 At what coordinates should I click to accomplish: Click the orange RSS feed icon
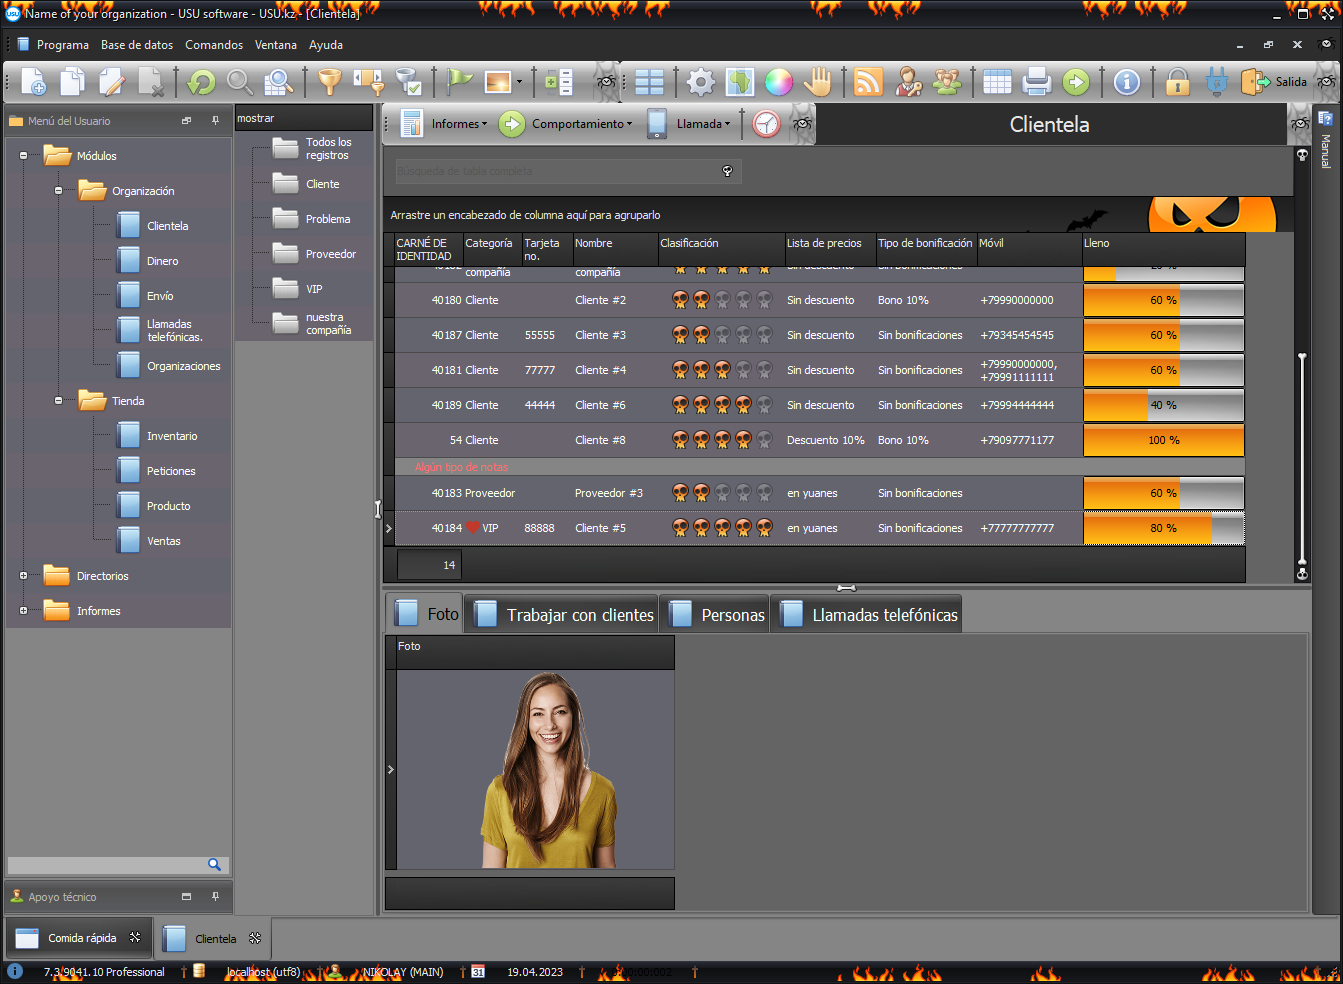(x=869, y=82)
